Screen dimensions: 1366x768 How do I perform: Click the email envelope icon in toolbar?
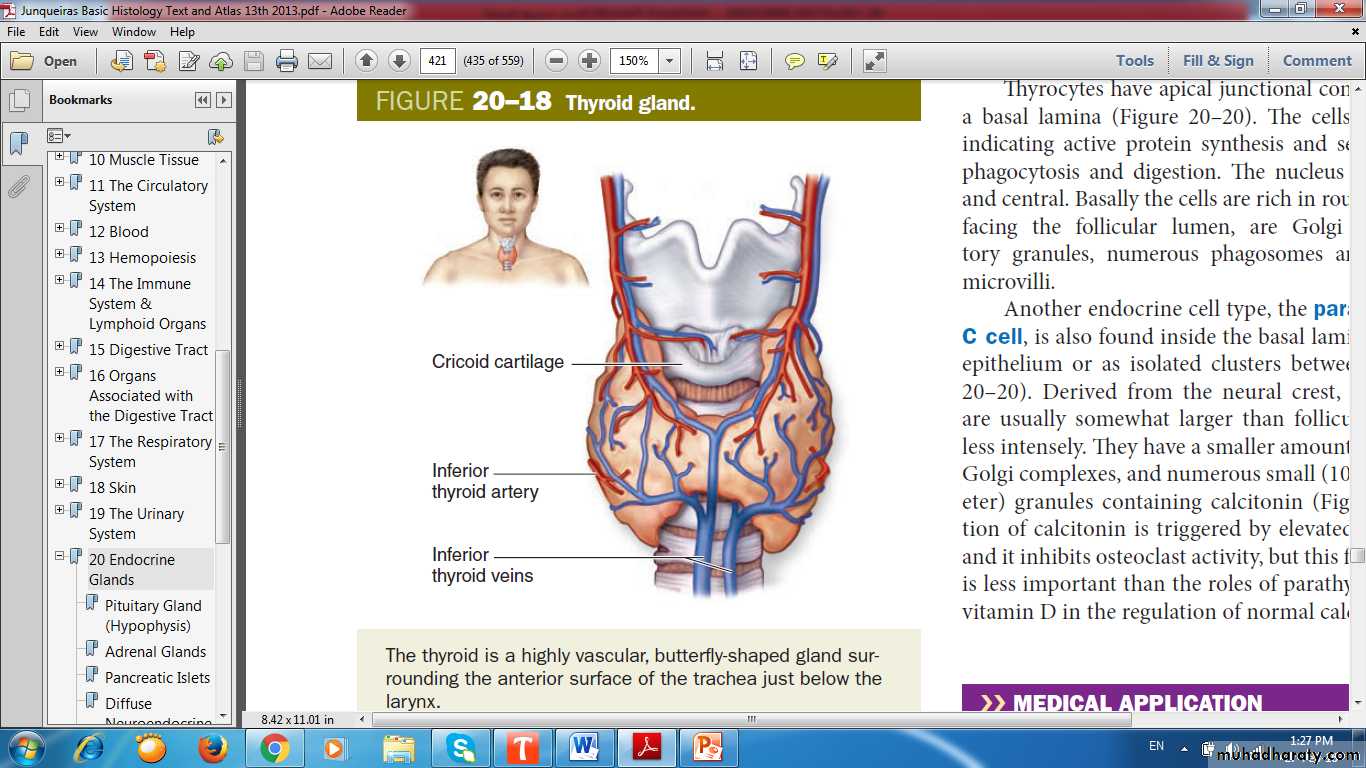320,61
